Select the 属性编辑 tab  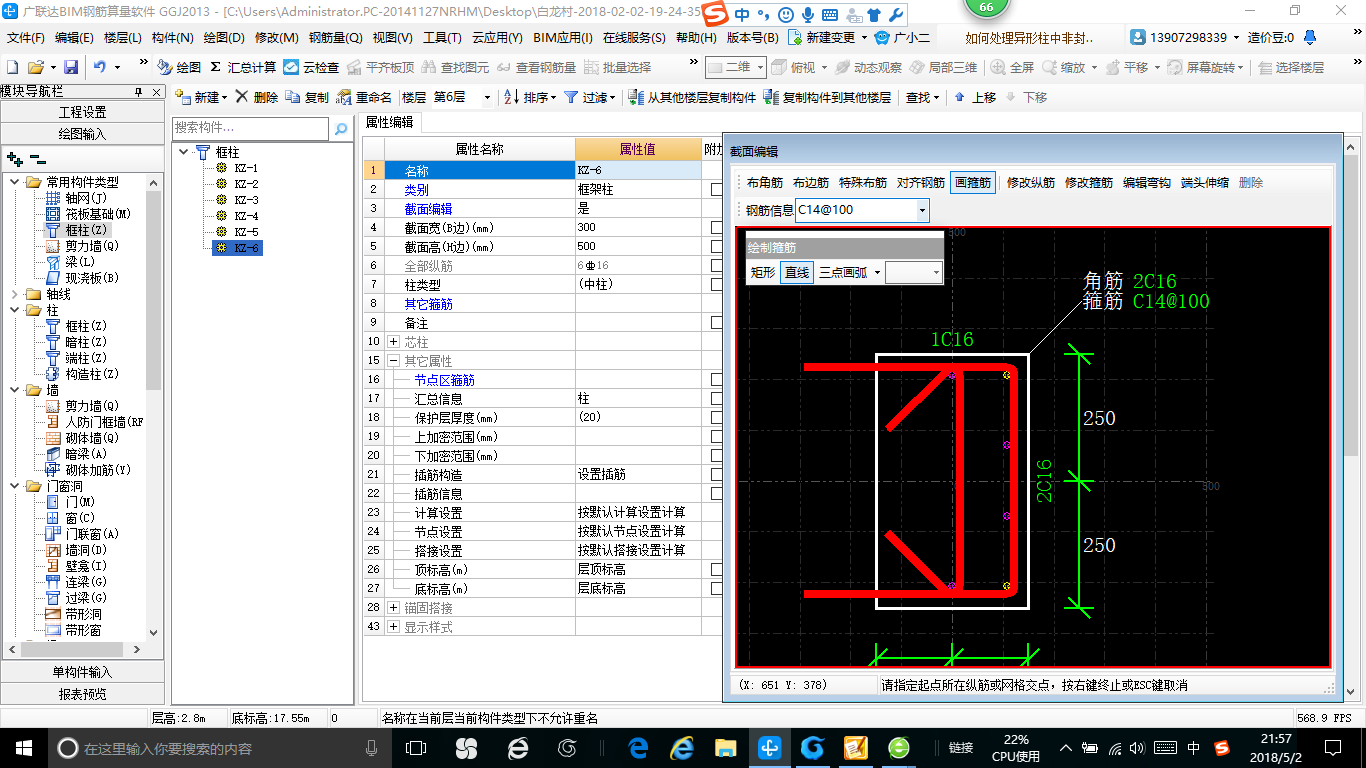[389, 123]
